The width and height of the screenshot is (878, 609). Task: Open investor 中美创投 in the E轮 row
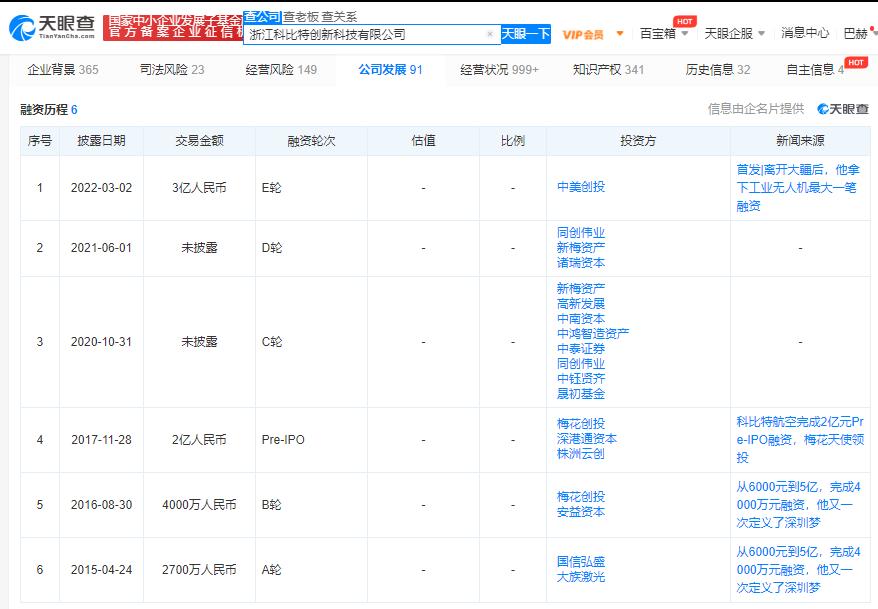click(x=581, y=187)
